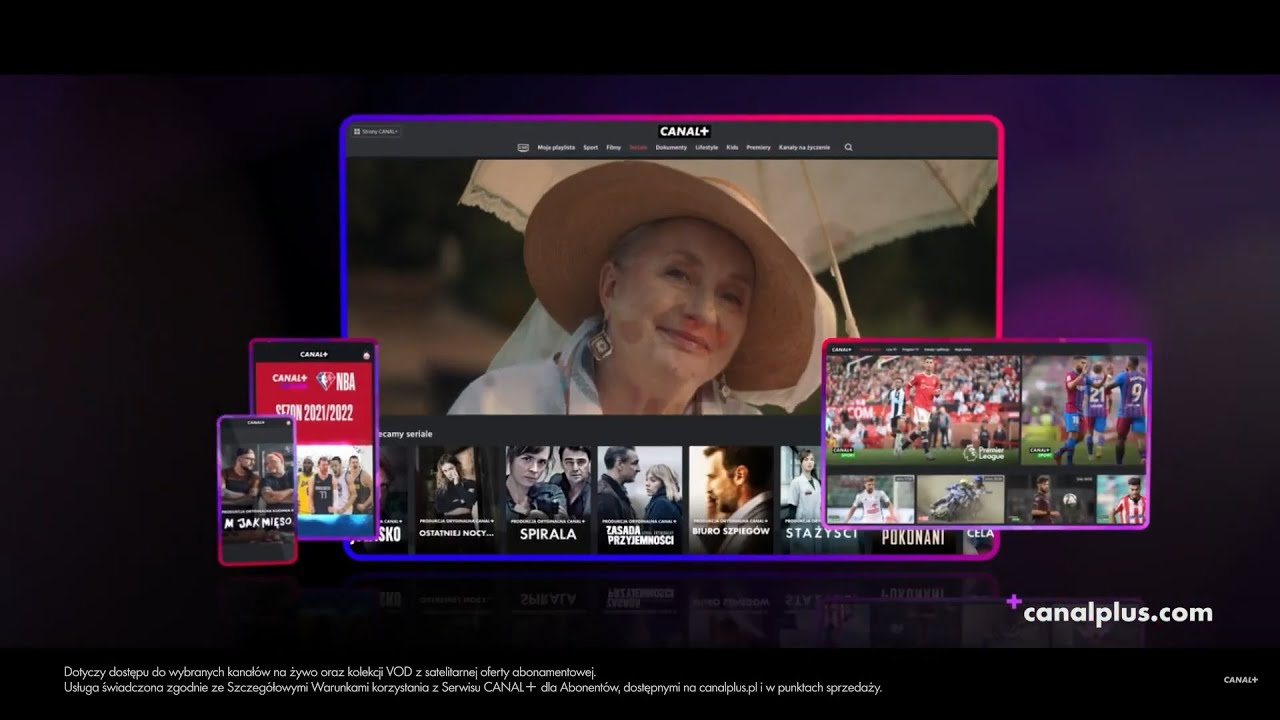Select the Seriale tab

(638, 147)
